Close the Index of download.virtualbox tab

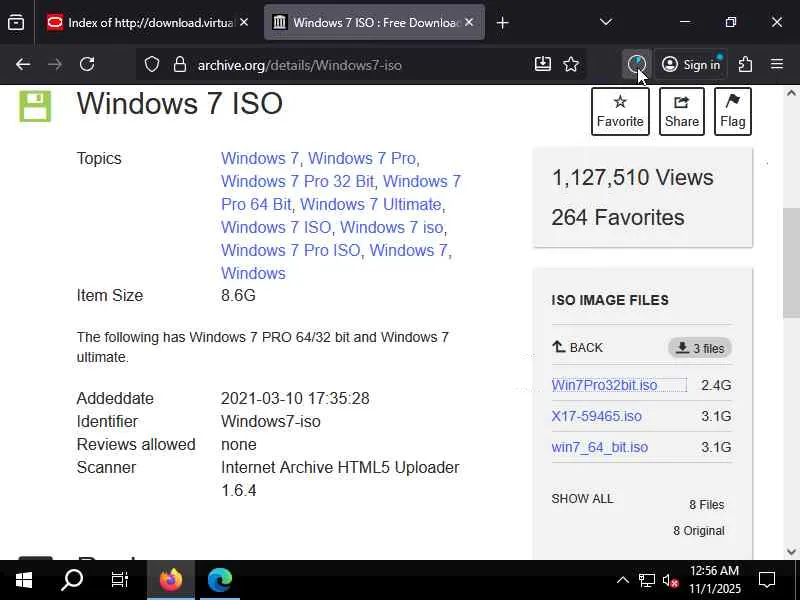point(244,22)
